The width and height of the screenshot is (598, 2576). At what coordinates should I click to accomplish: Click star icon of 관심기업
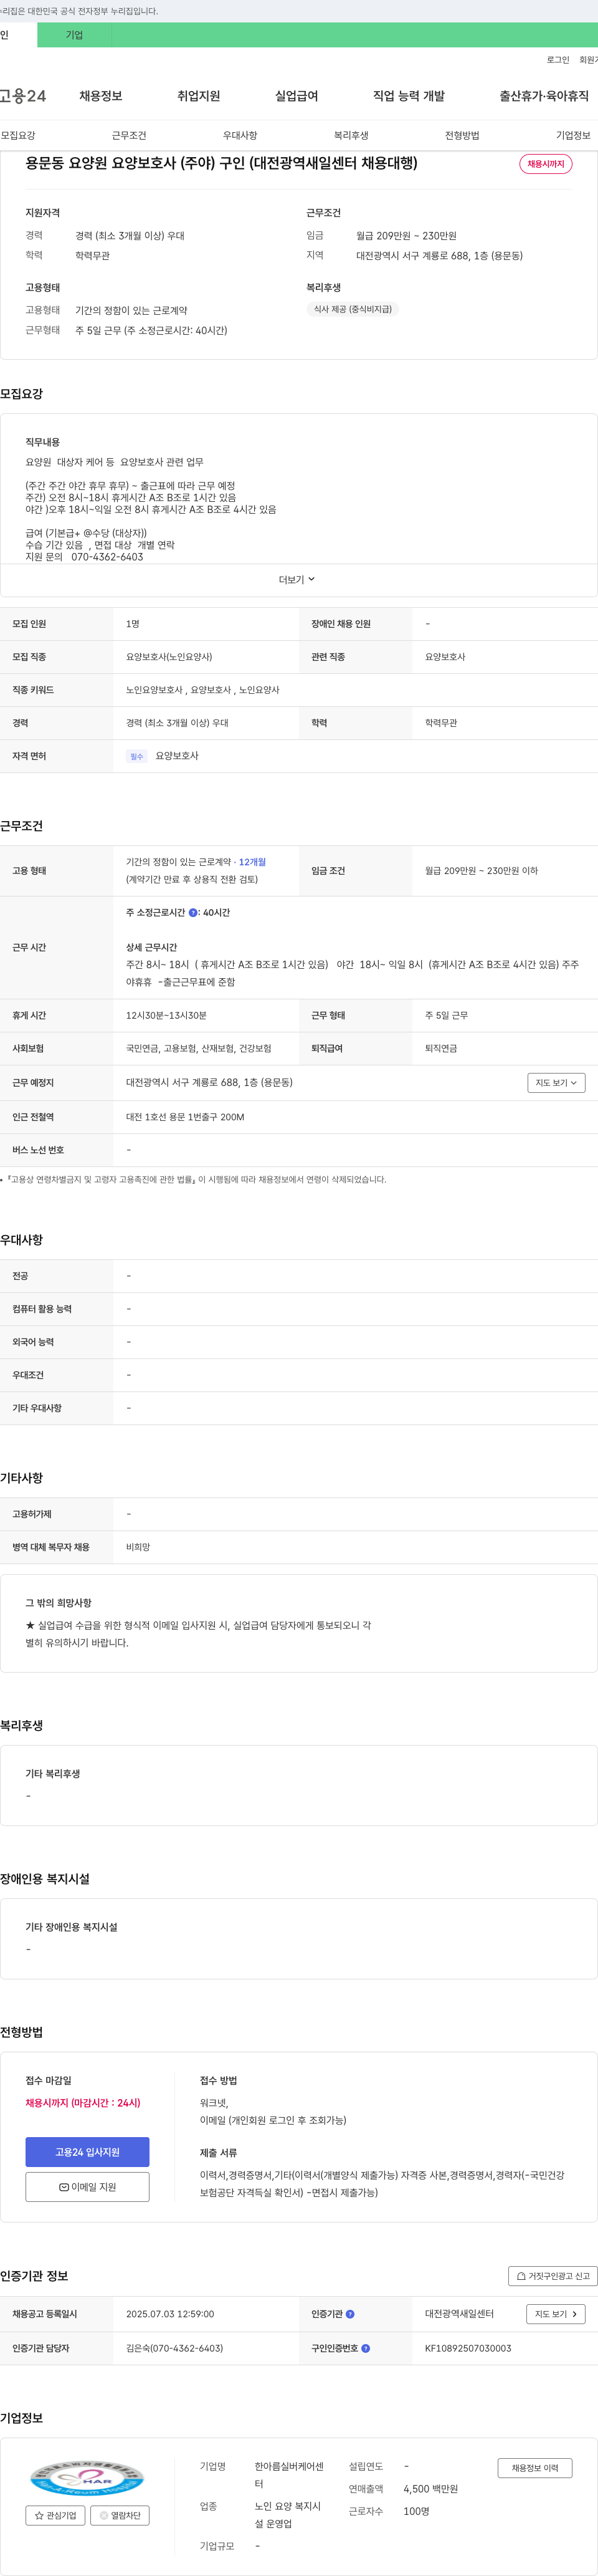click(39, 2515)
